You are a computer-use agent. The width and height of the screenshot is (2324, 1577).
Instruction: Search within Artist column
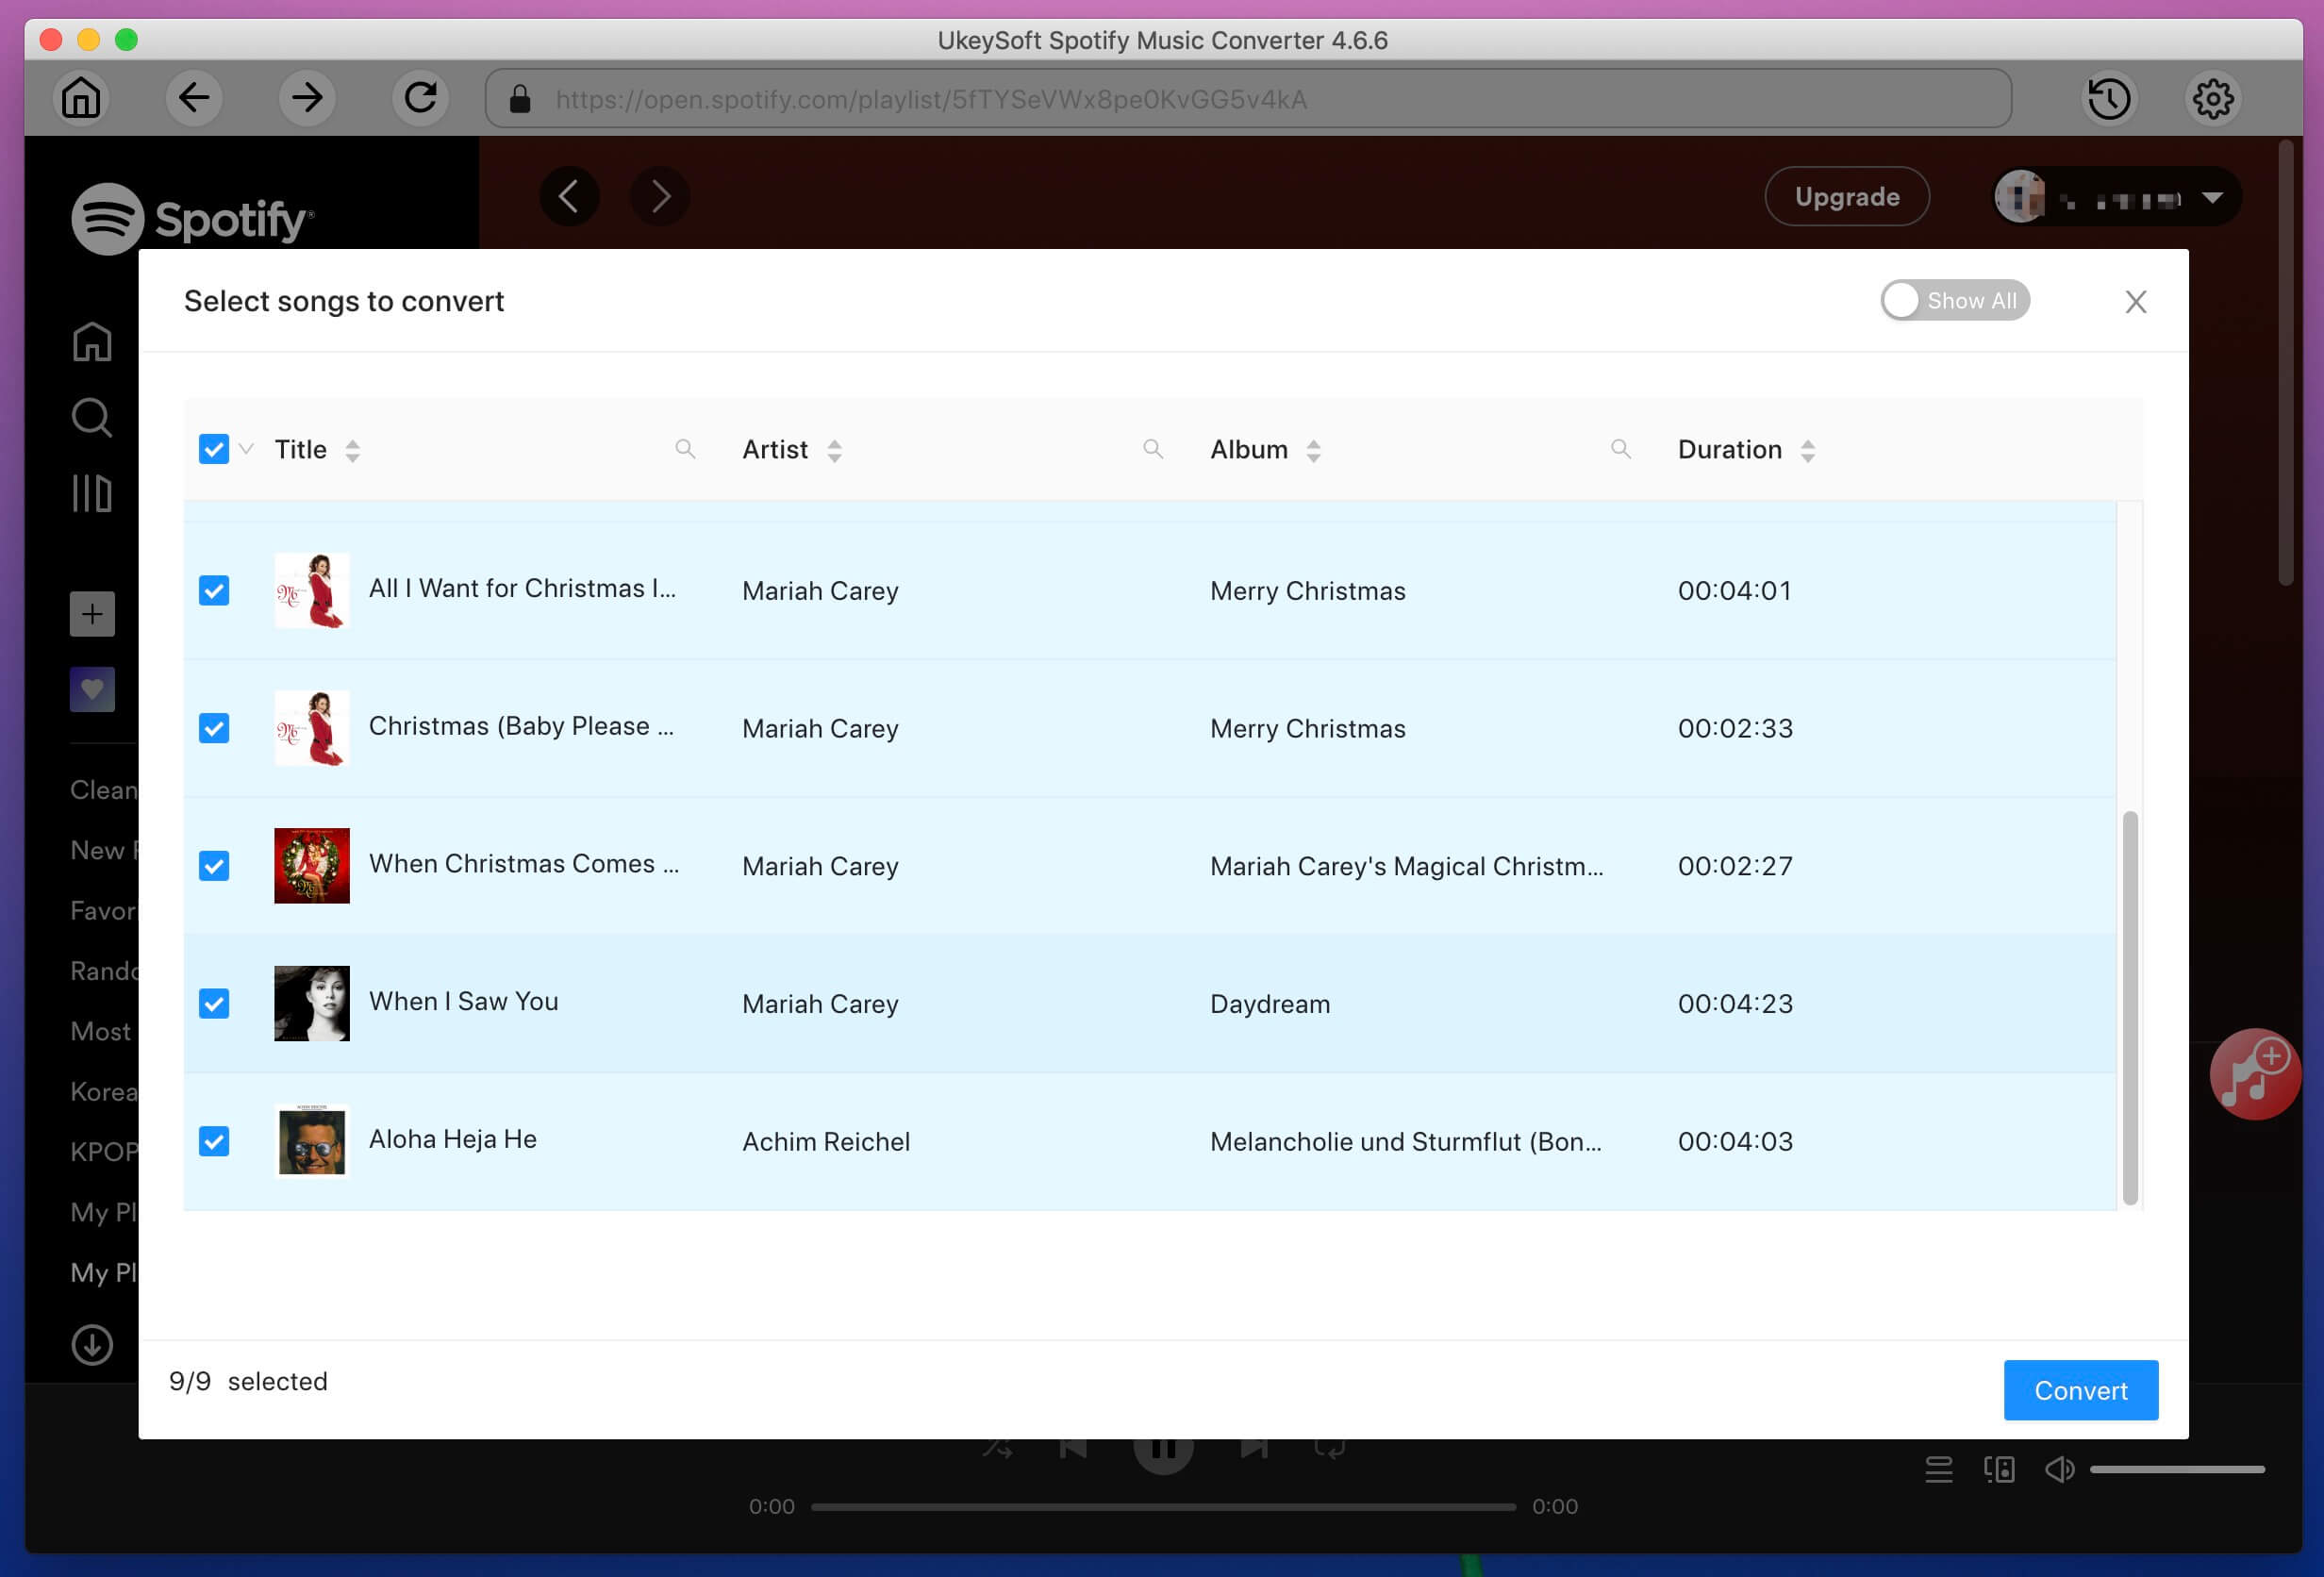click(1153, 449)
